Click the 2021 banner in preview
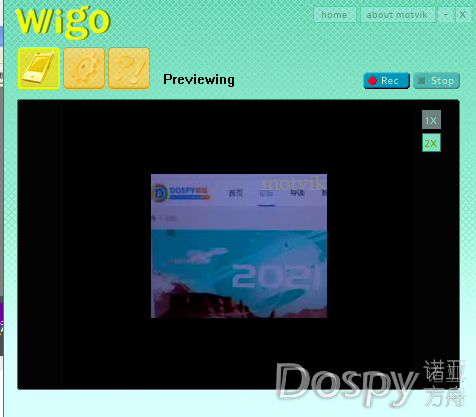 pyautogui.click(x=276, y=275)
